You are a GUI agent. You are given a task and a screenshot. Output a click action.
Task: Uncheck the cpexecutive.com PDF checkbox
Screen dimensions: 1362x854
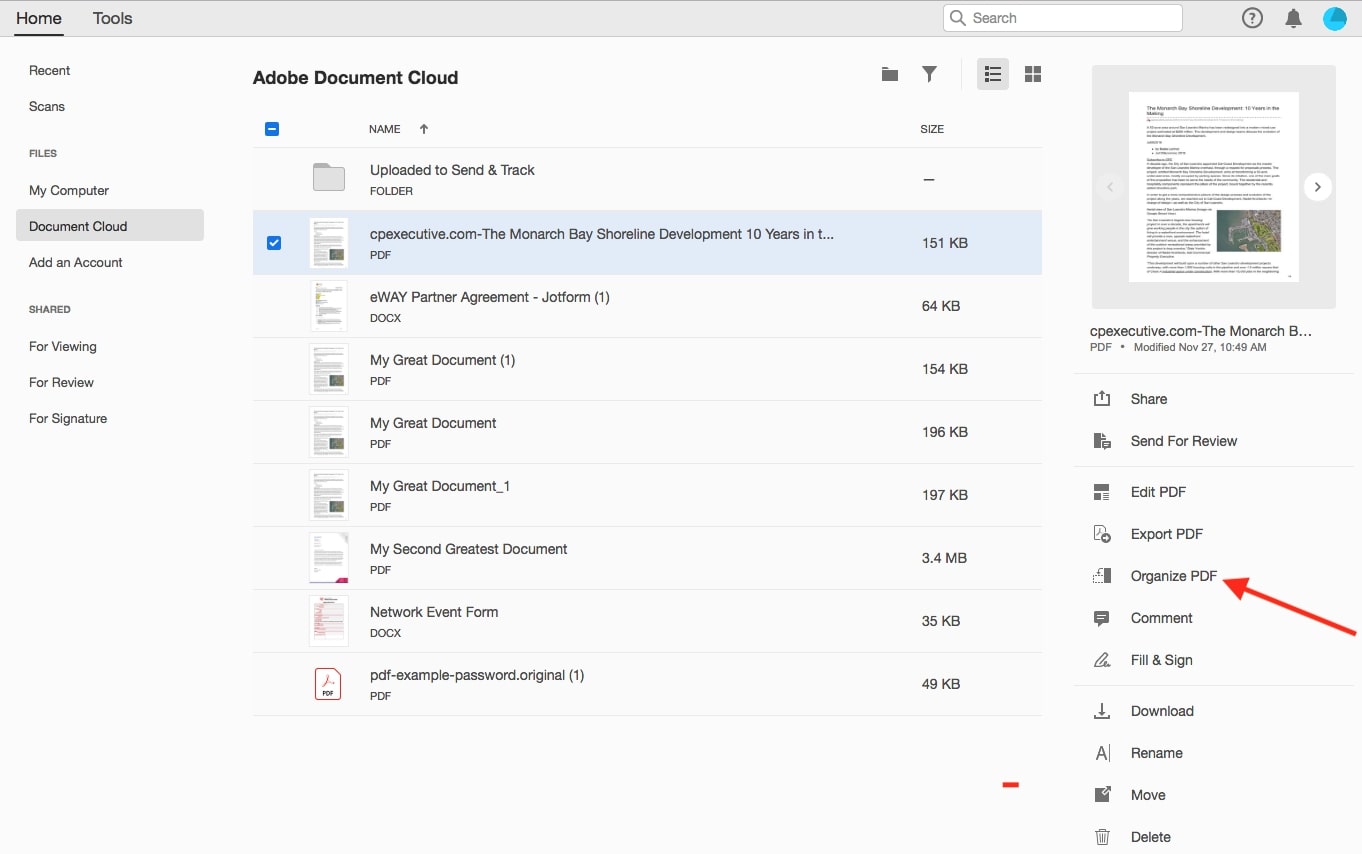[x=274, y=243]
